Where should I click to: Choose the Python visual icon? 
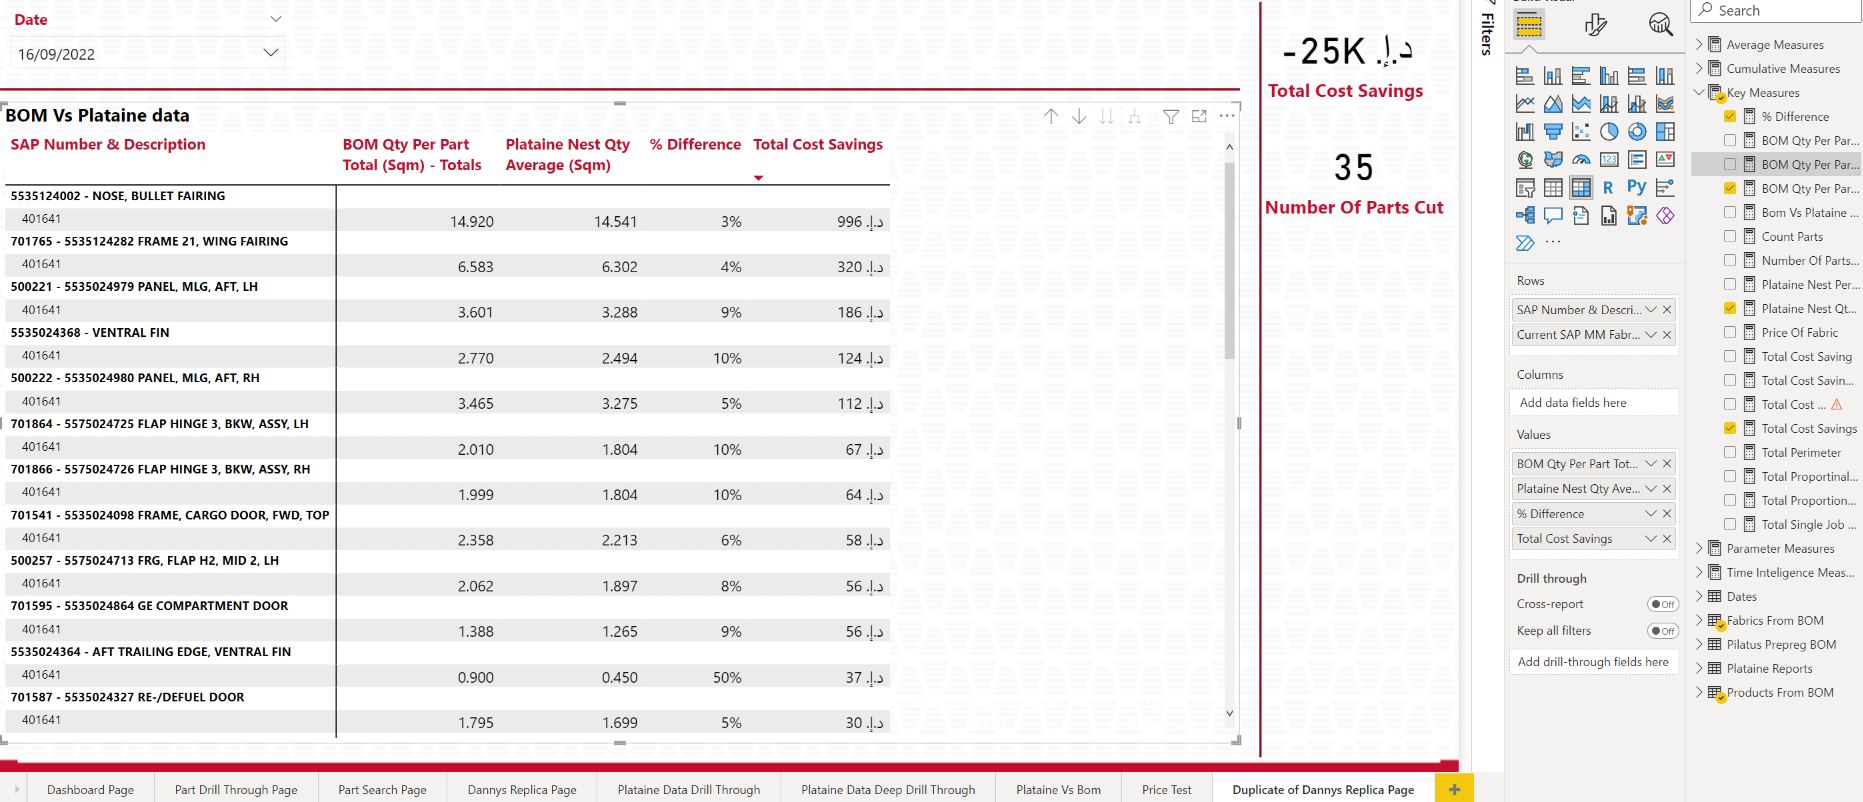tap(1636, 187)
